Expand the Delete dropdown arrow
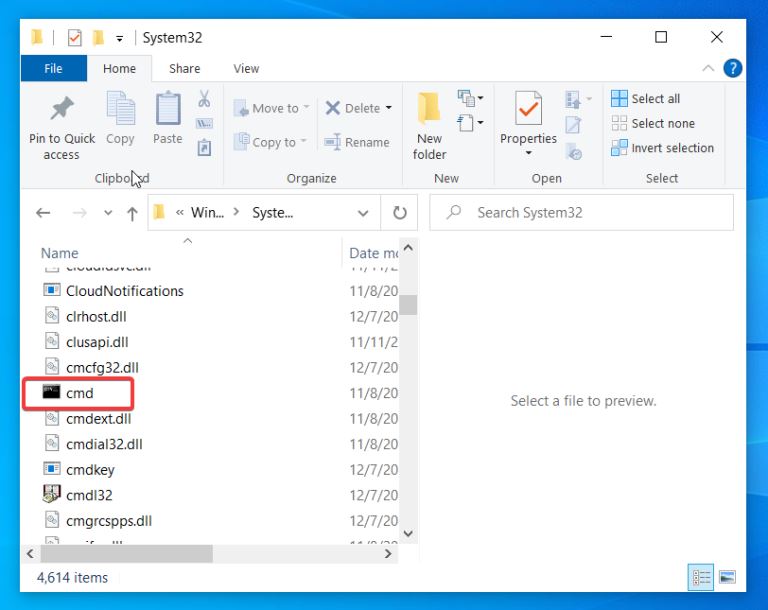Image resolution: width=768 pixels, height=610 pixels. (x=388, y=108)
